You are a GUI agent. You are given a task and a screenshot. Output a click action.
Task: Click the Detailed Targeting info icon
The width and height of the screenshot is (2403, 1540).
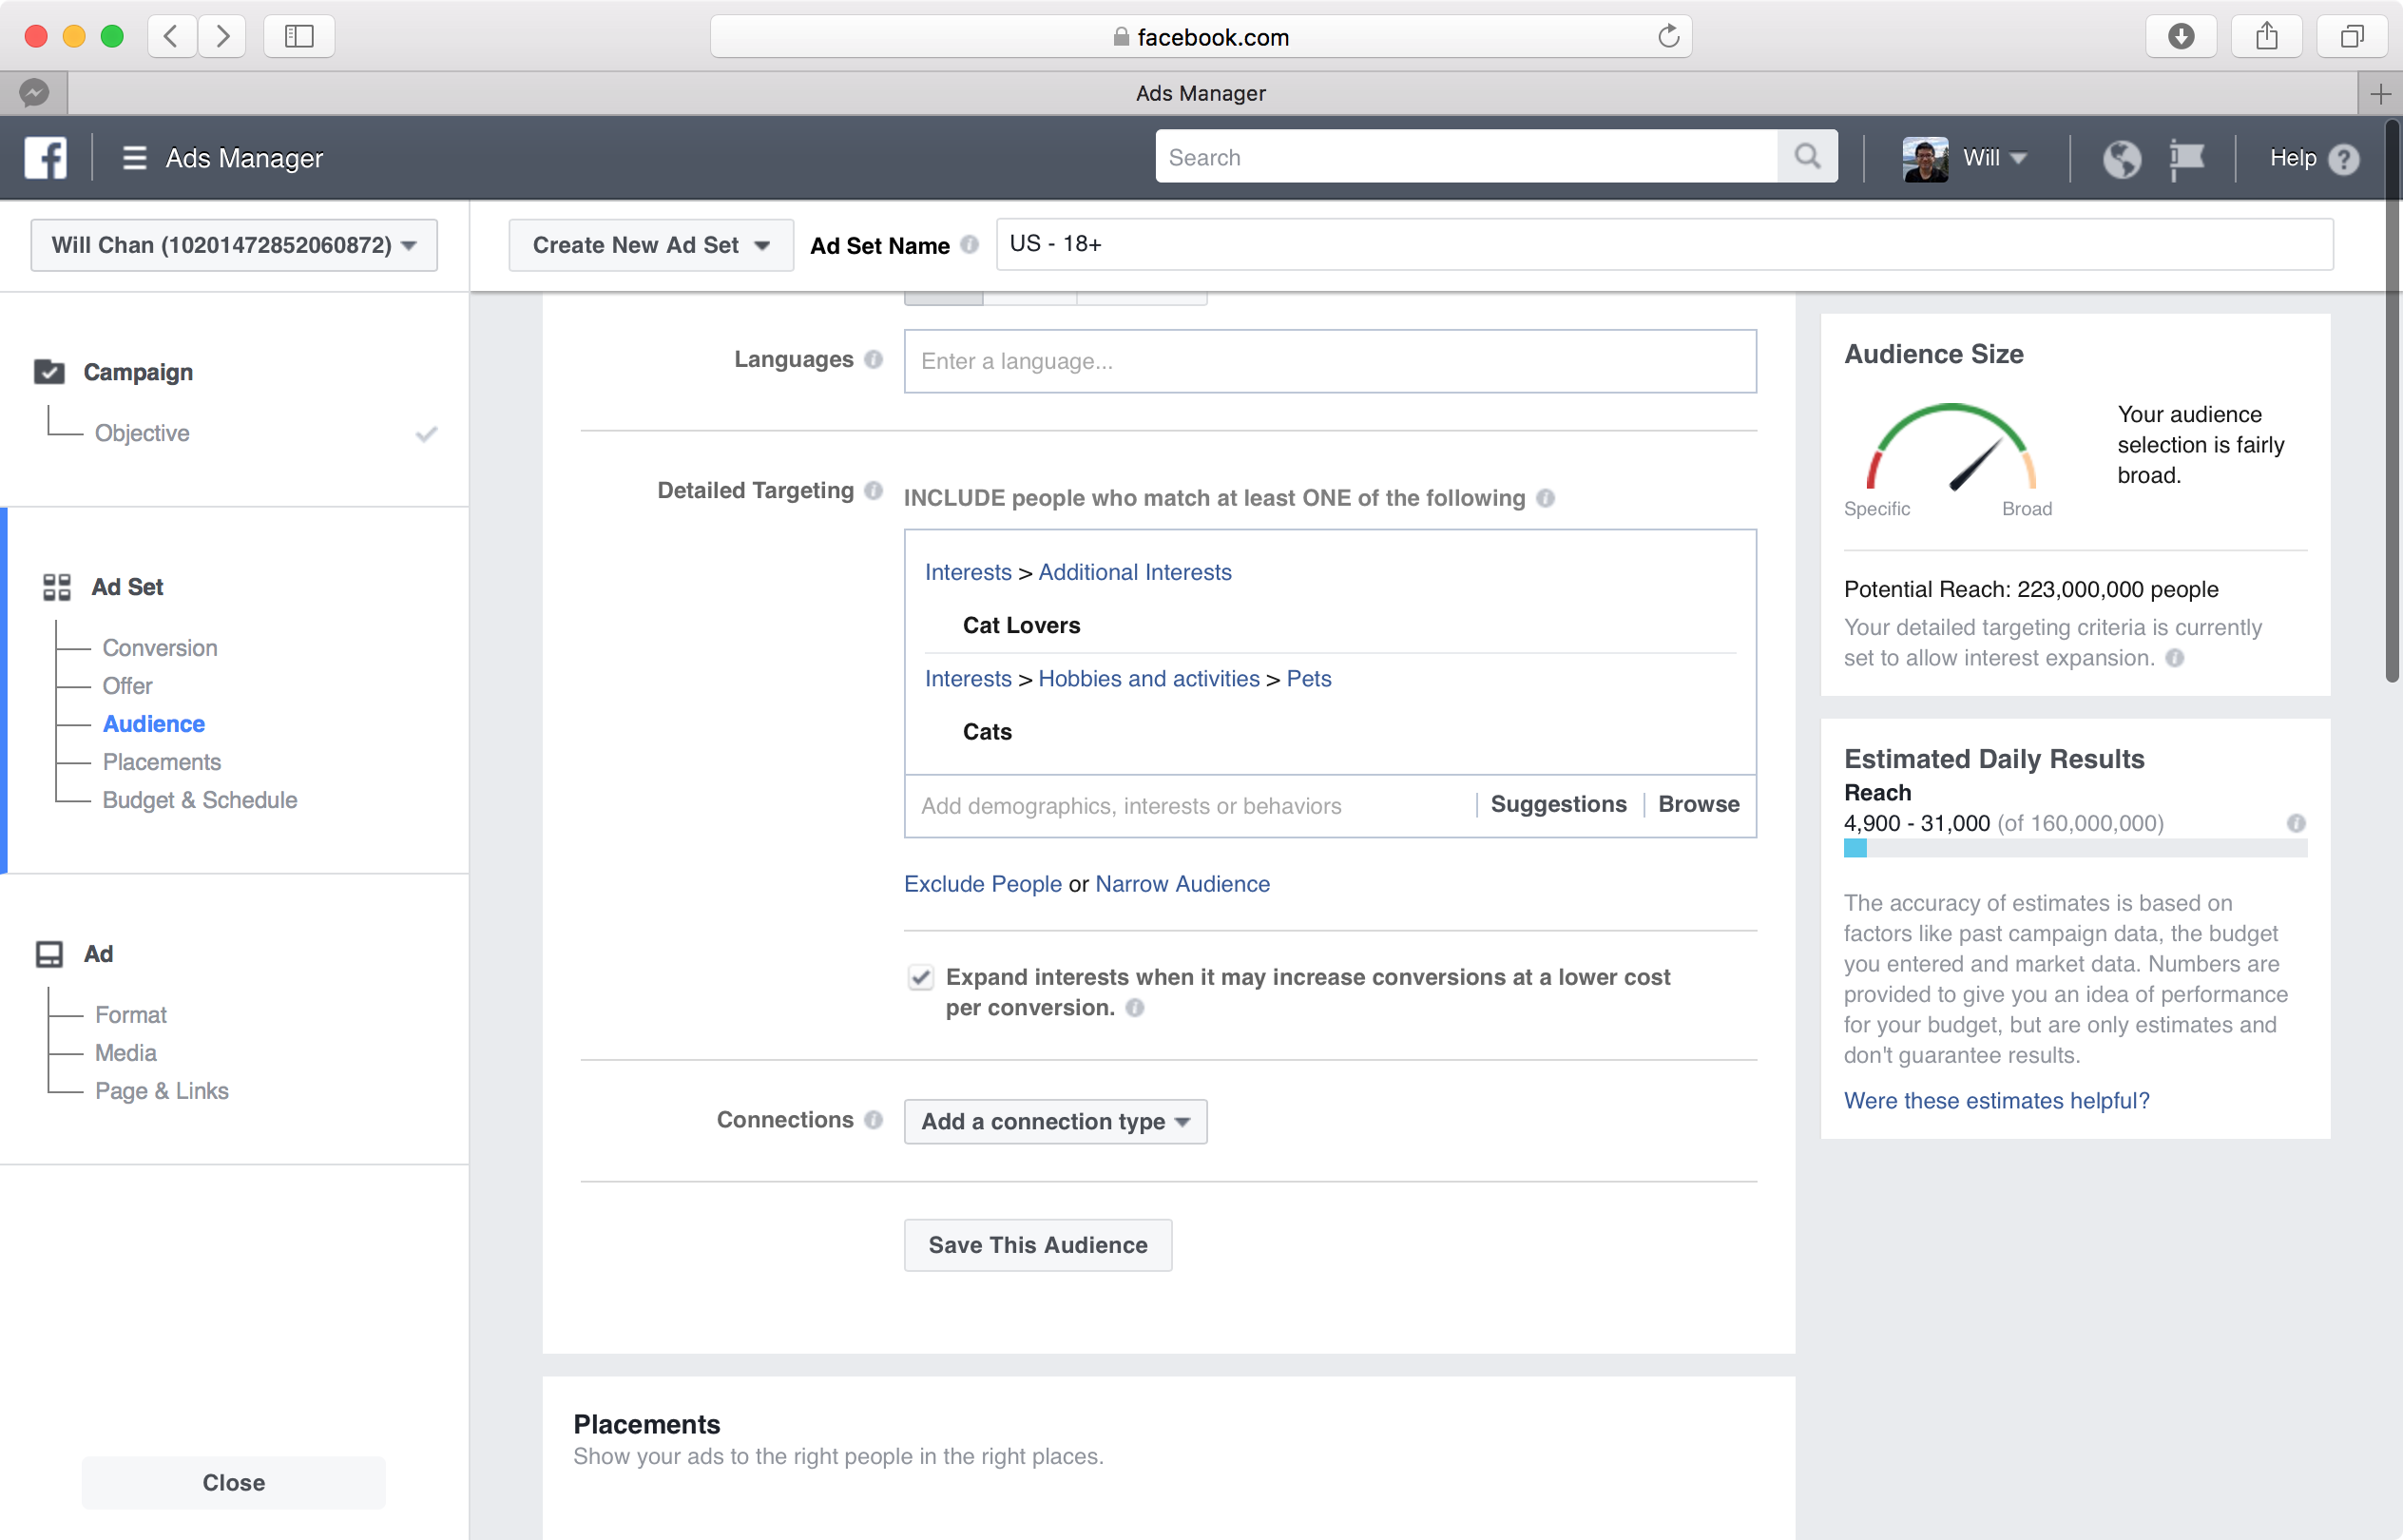pyautogui.click(x=873, y=490)
